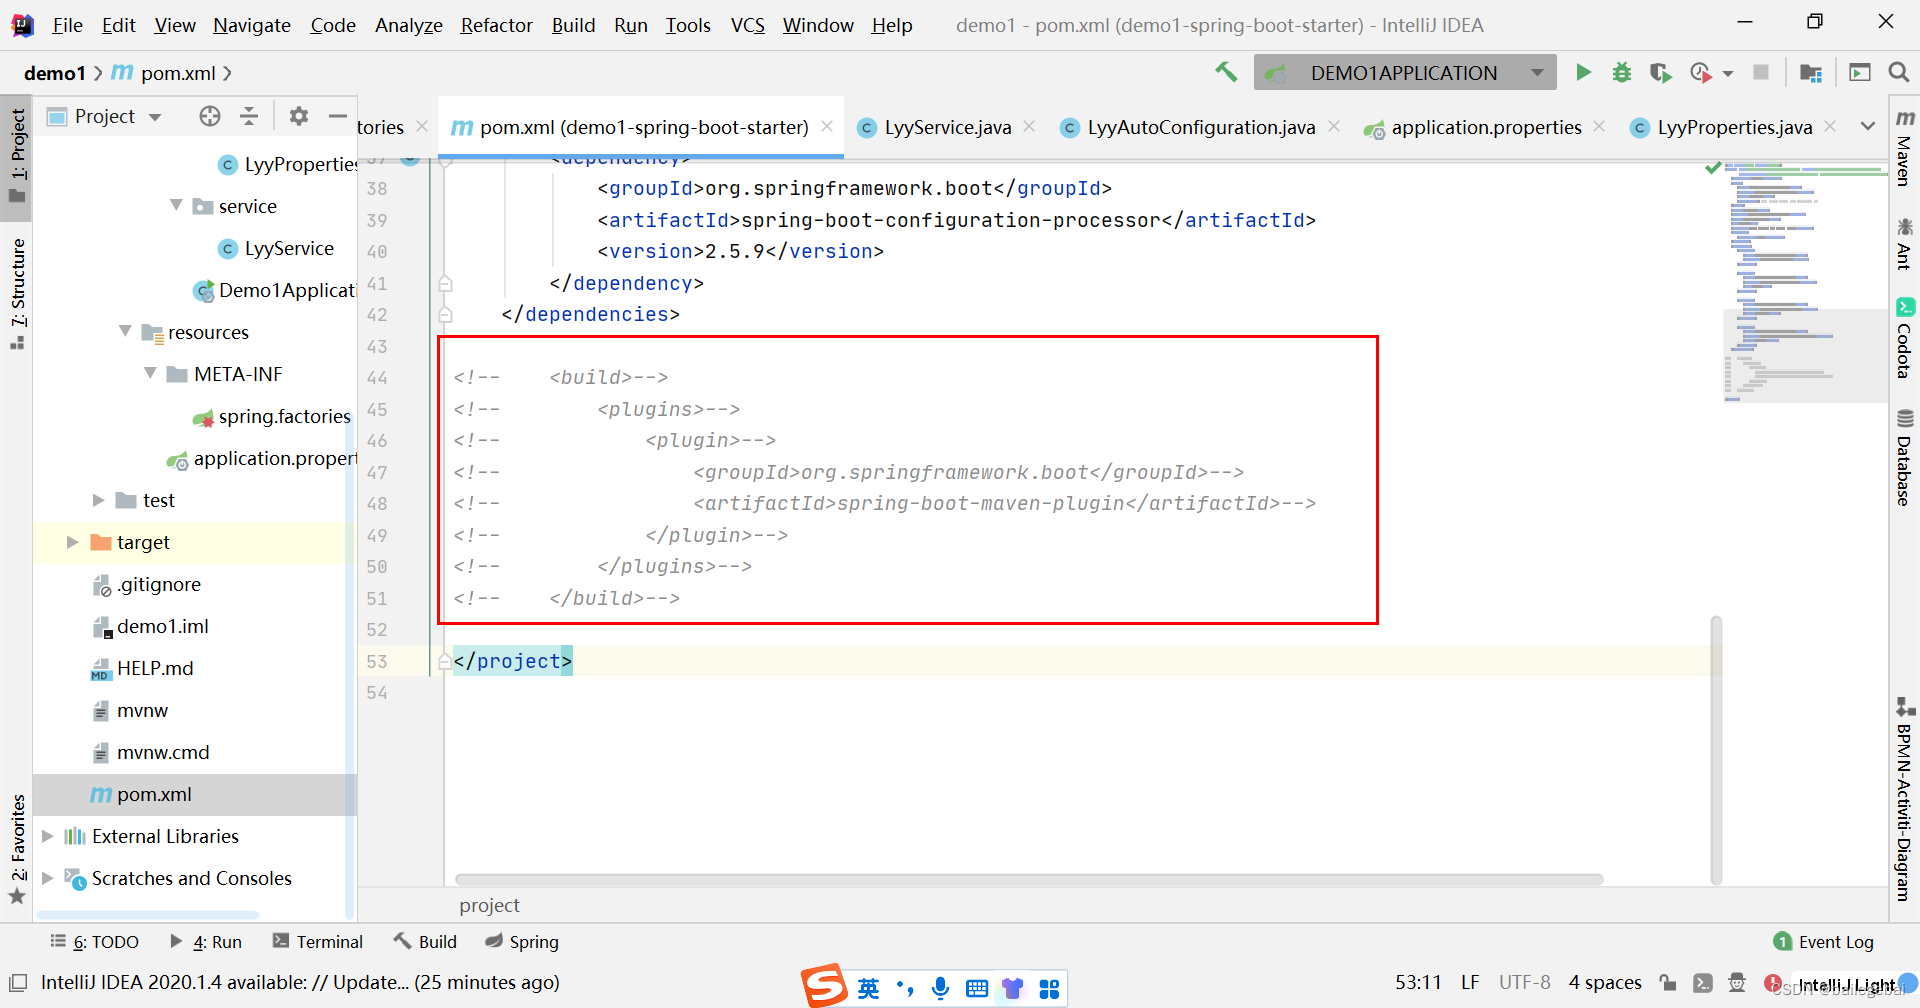The height and width of the screenshot is (1008, 1920).
Task: Open the Event Log
Action: pos(1823,941)
